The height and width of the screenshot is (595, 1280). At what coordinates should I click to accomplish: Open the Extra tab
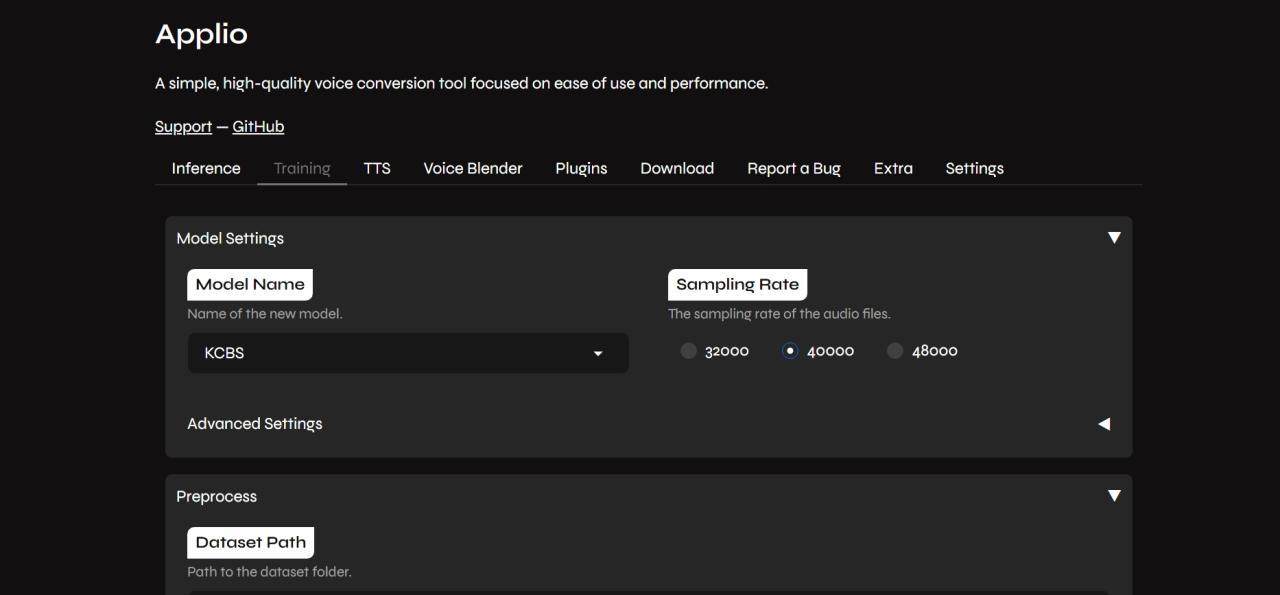893,168
